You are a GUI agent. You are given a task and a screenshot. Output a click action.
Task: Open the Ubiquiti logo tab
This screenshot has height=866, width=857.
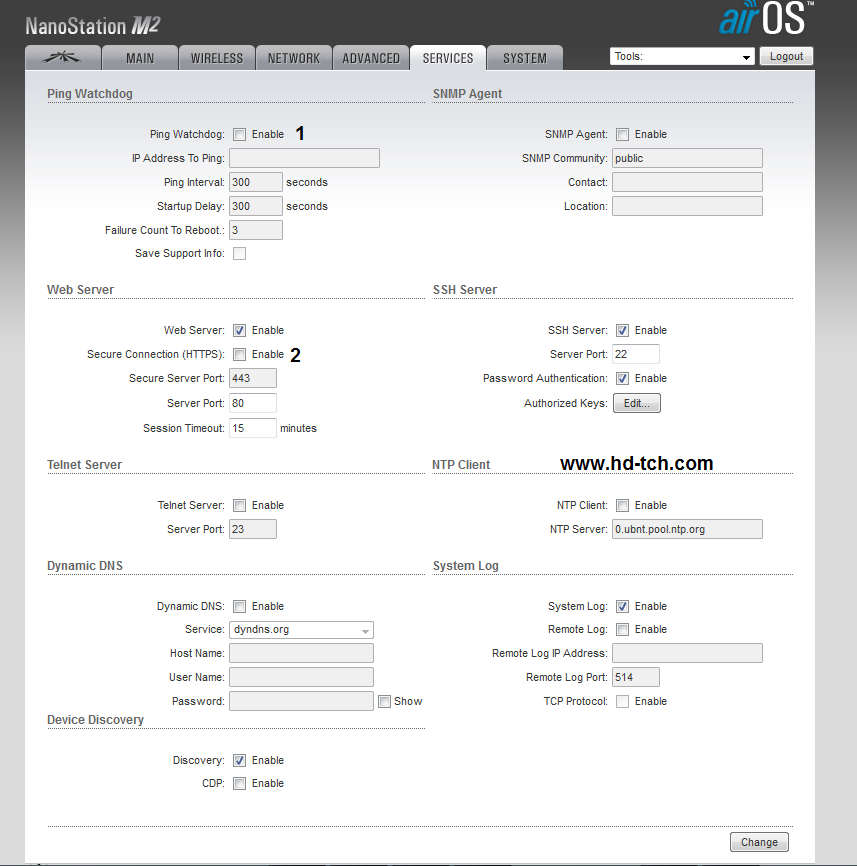(62, 58)
